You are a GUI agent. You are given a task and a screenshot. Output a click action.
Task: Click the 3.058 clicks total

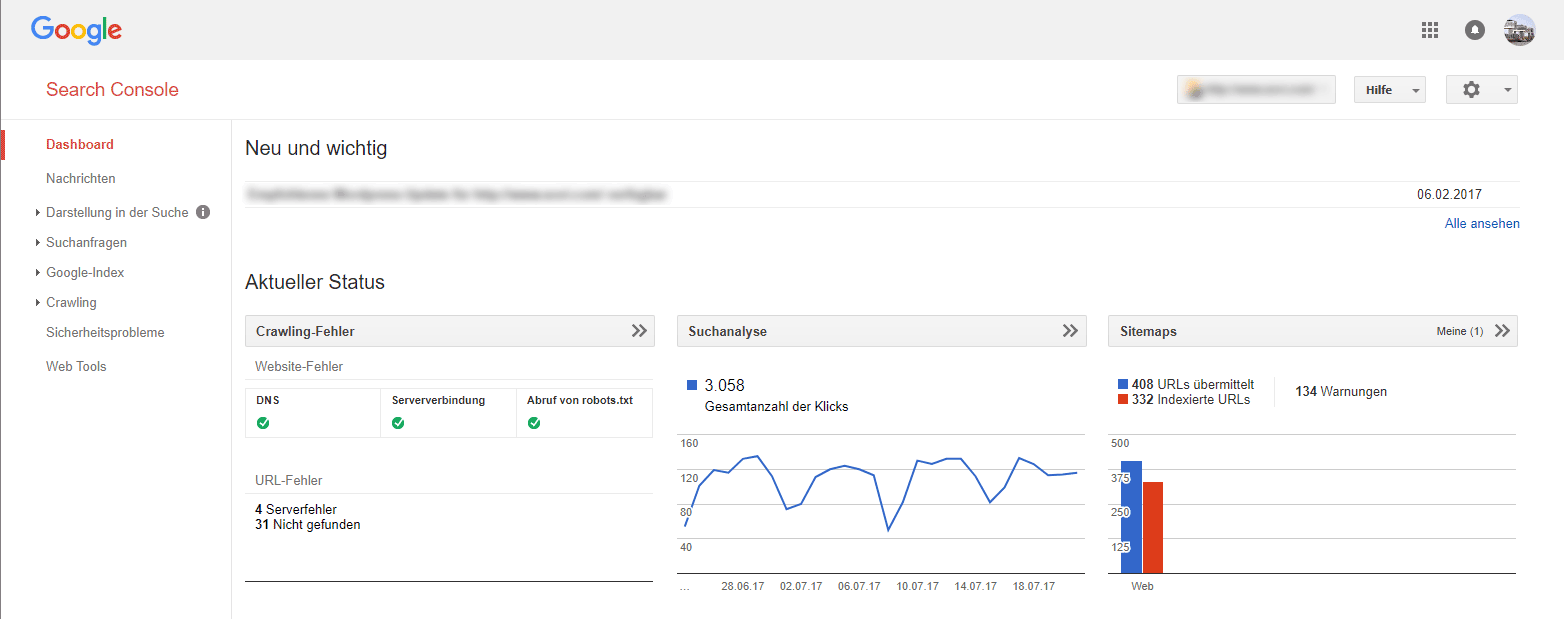coord(724,385)
